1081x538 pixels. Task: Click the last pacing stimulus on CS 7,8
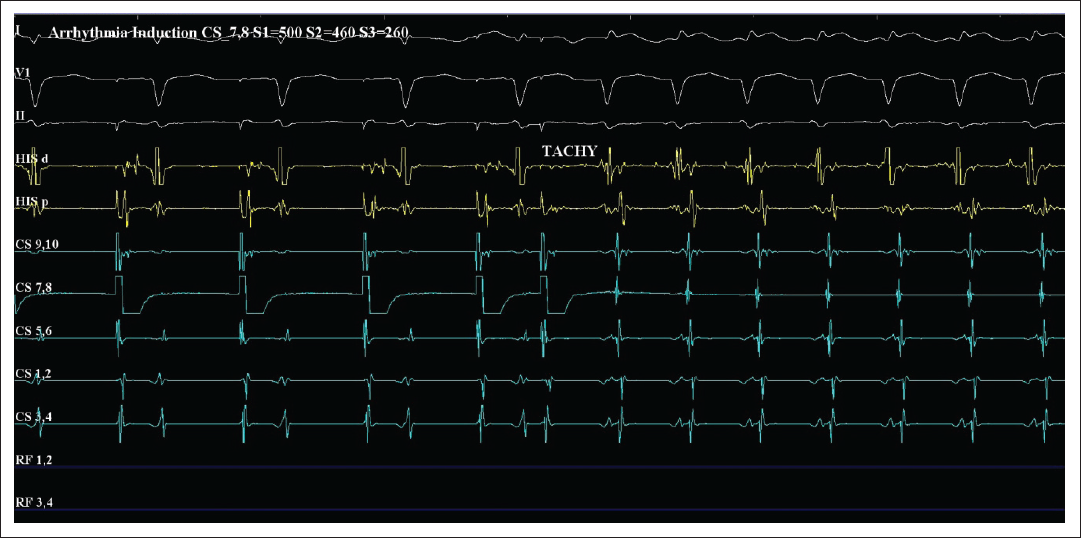click(x=545, y=295)
